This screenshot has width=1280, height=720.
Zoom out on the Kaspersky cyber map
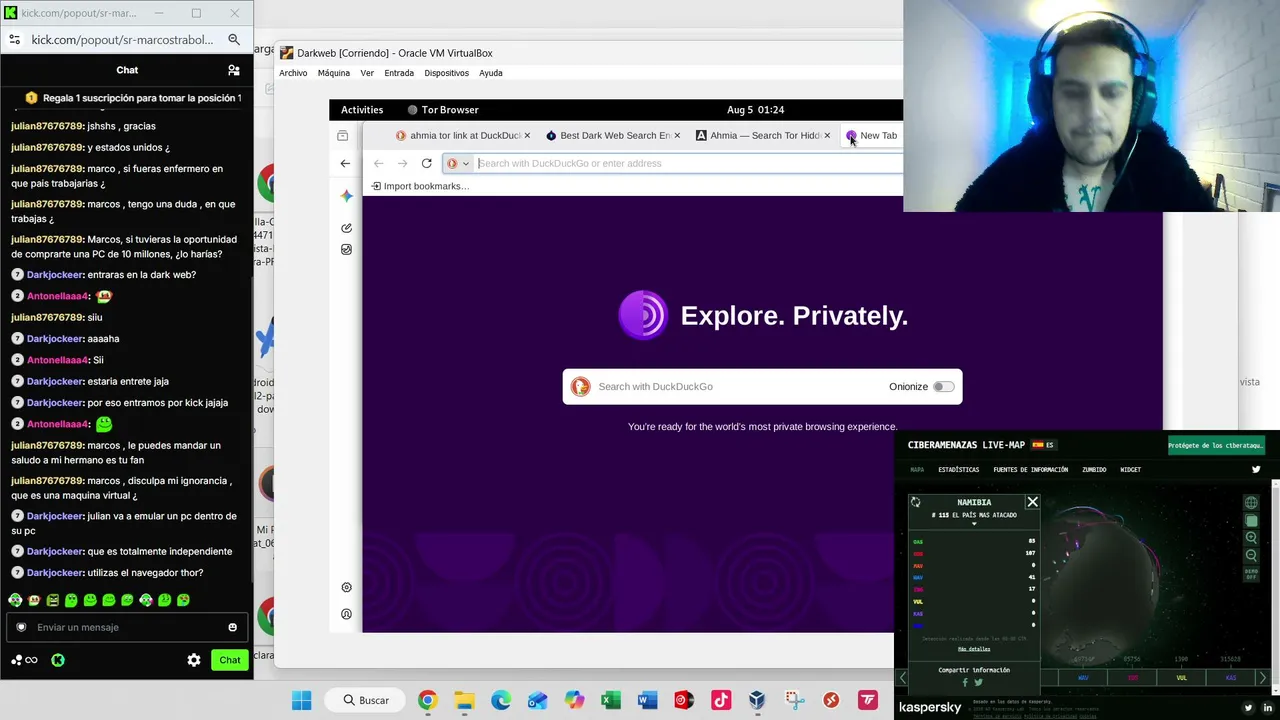tap(1251, 555)
